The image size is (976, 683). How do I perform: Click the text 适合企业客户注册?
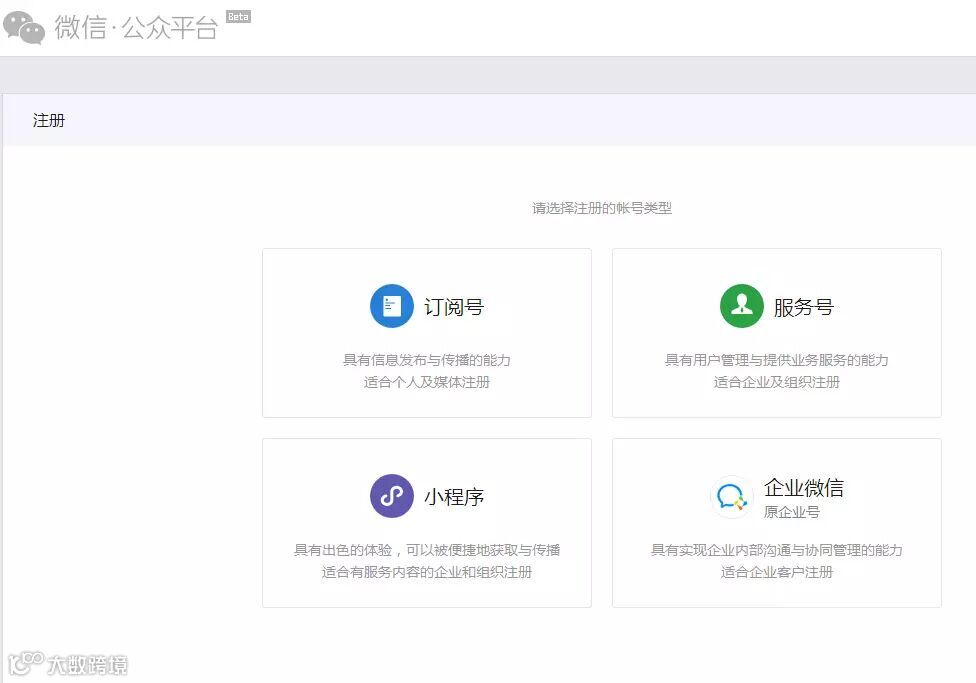tap(776, 572)
